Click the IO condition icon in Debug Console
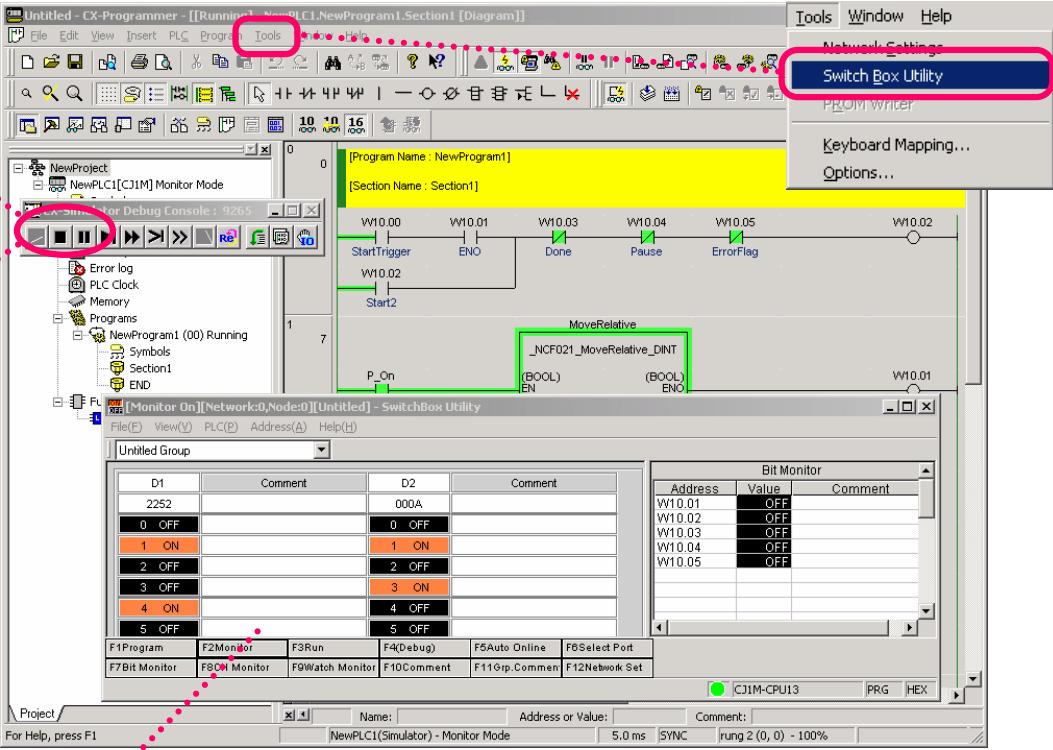 point(306,237)
